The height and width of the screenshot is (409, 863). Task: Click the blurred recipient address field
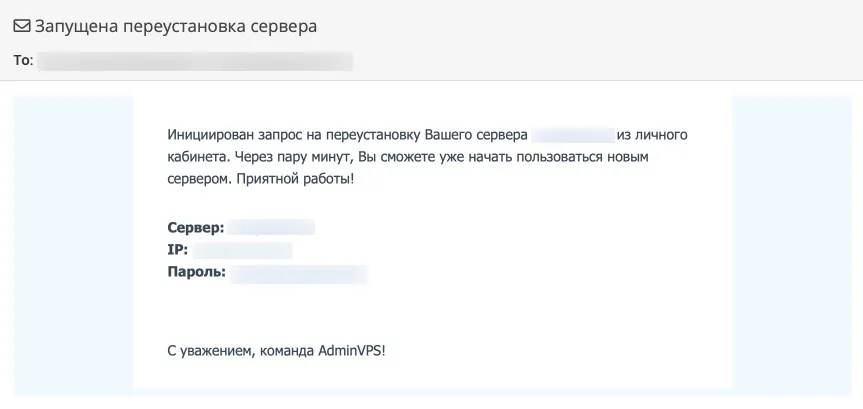pyautogui.click(x=195, y=61)
